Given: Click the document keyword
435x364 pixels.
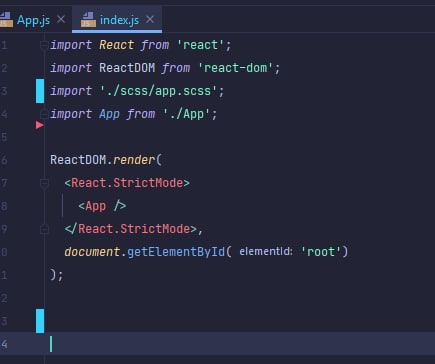Looking at the screenshot, I should pos(92,252).
